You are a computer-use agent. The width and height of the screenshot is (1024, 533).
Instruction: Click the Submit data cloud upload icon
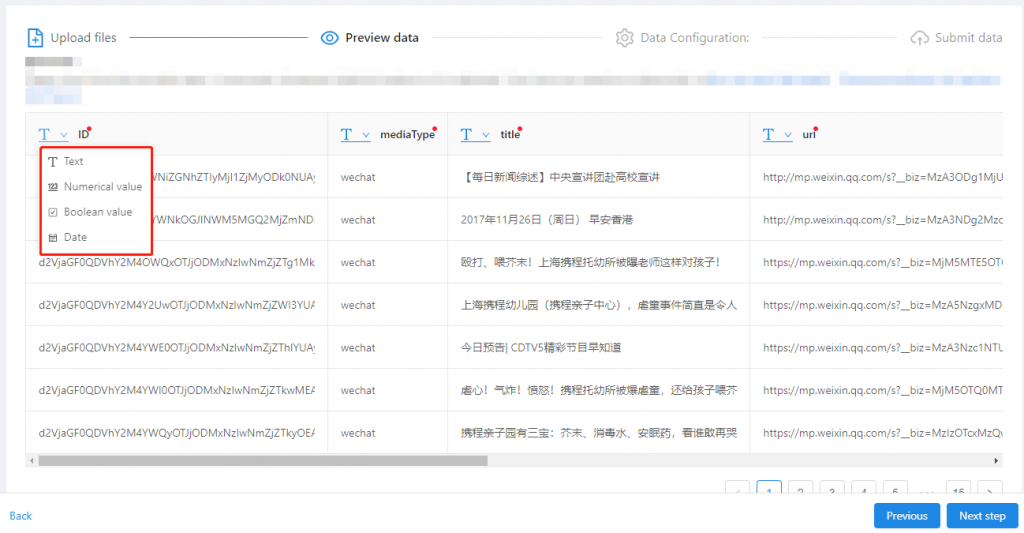[919, 38]
